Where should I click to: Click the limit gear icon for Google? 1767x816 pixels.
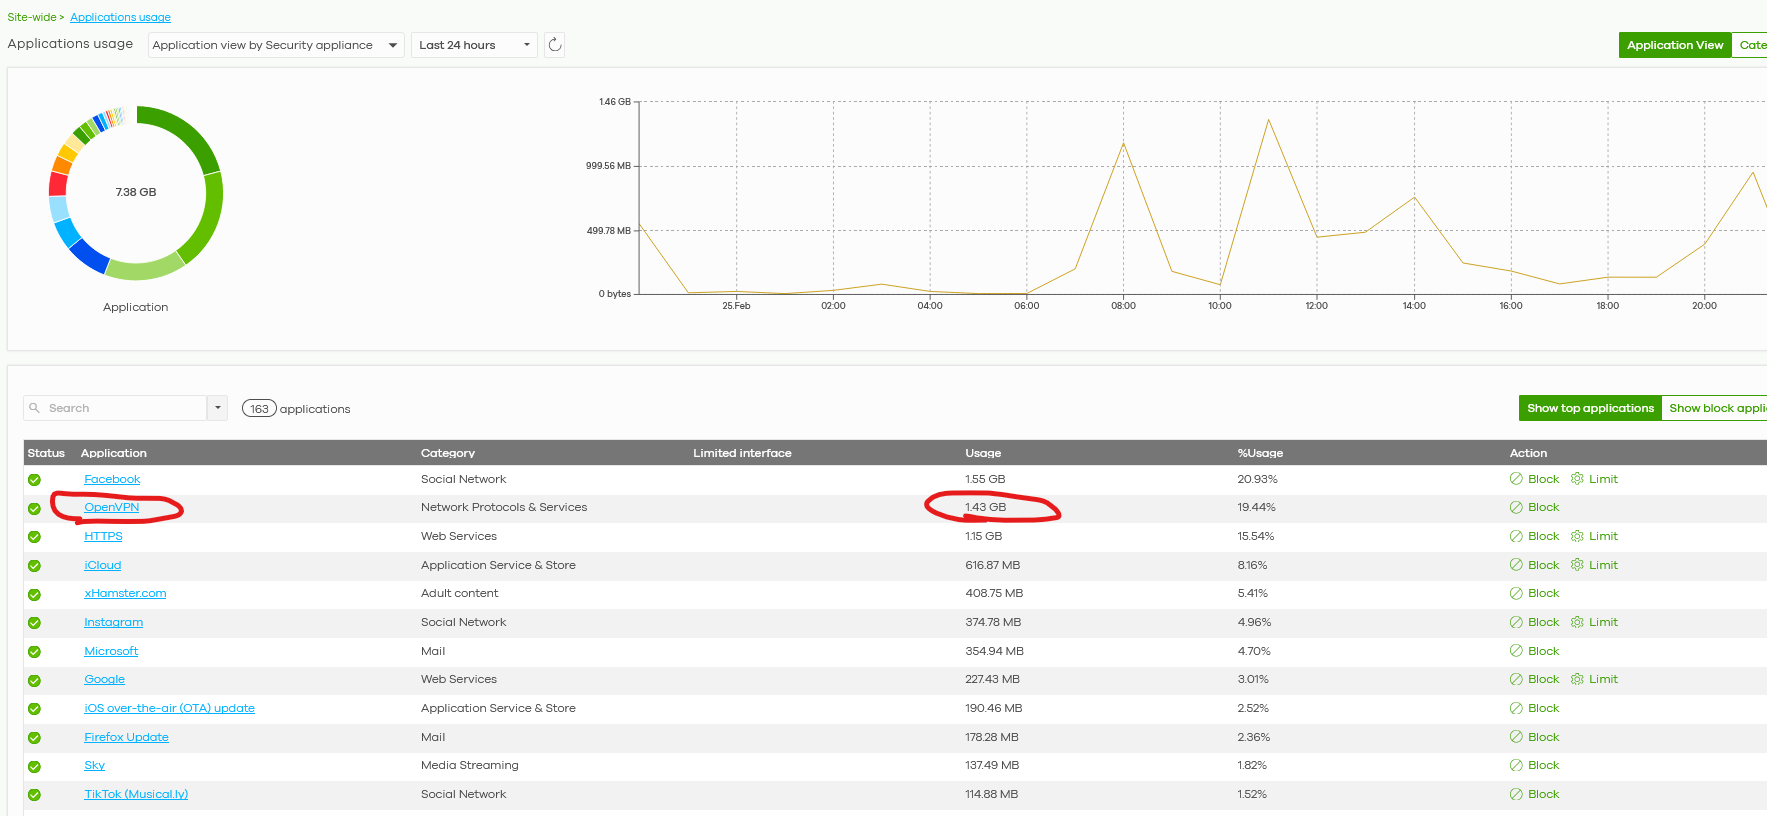click(1577, 679)
